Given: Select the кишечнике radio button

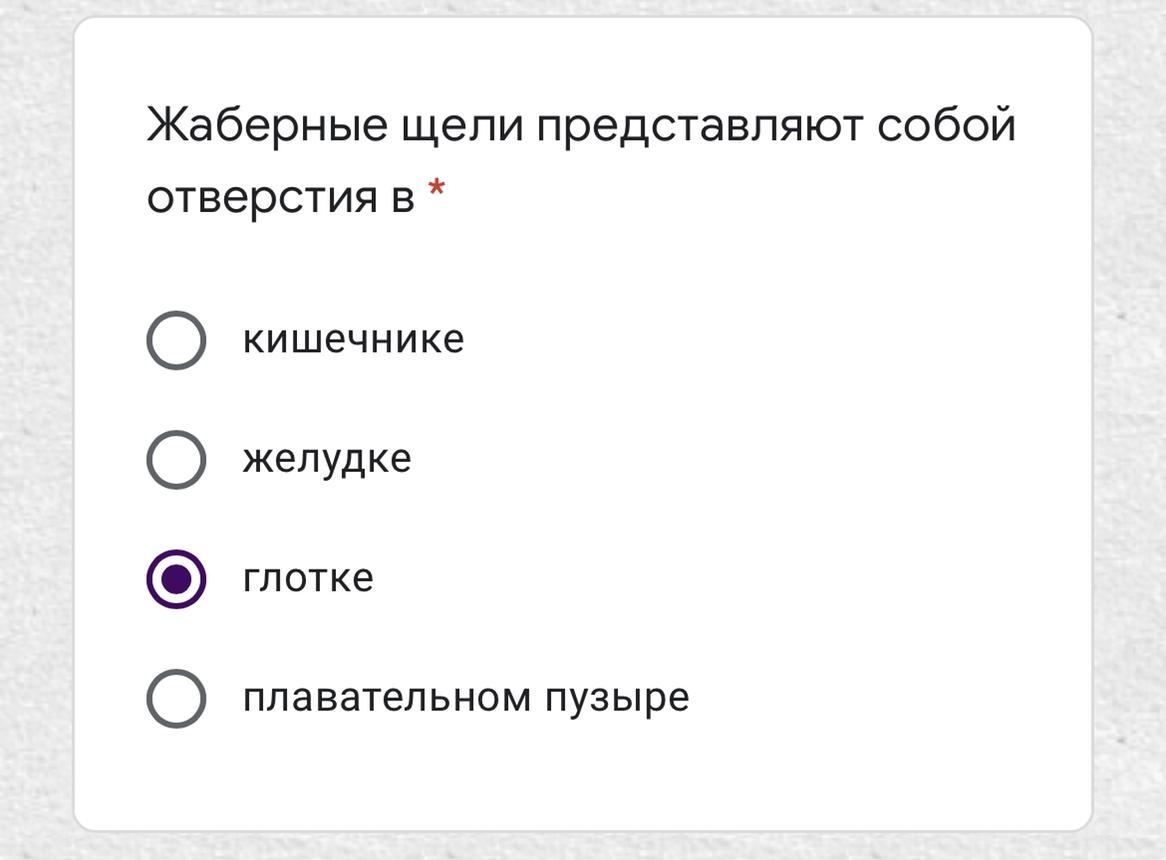Looking at the screenshot, I should coord(176,340).
